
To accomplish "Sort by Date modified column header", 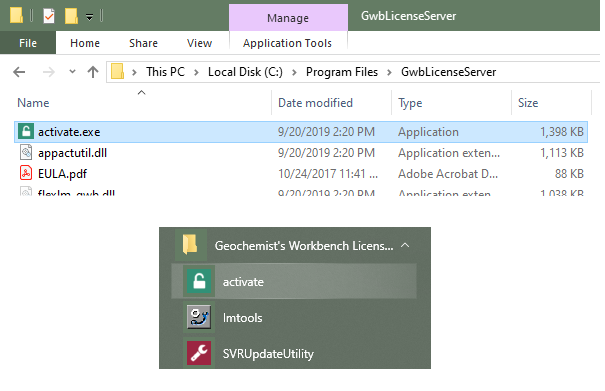I will pos(316,103).
